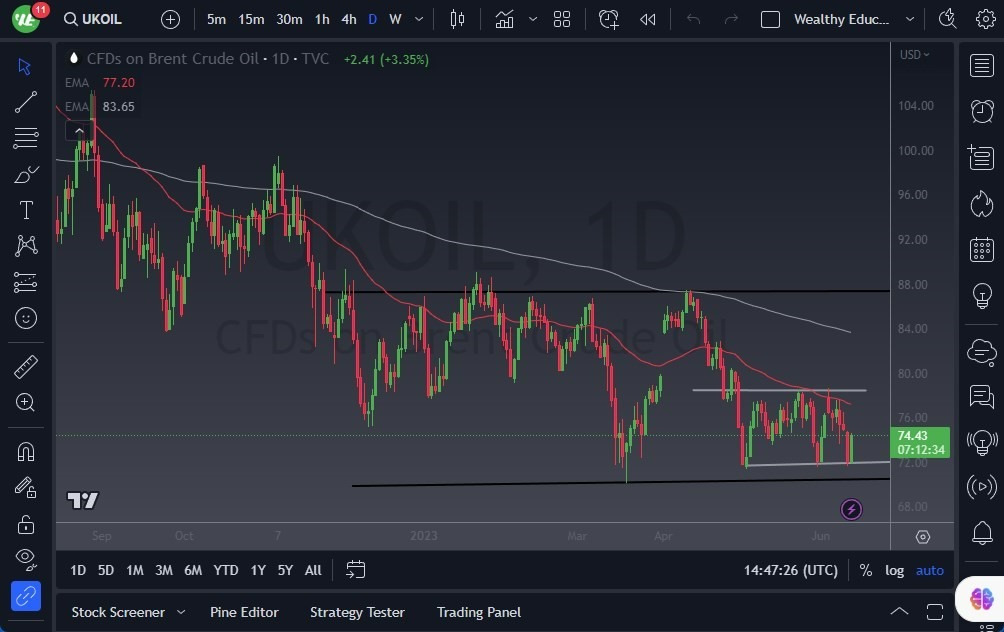This screenshot has height=632, width=1004.
Task: Open the Hotlists flame panel
Action: [981, 204]
